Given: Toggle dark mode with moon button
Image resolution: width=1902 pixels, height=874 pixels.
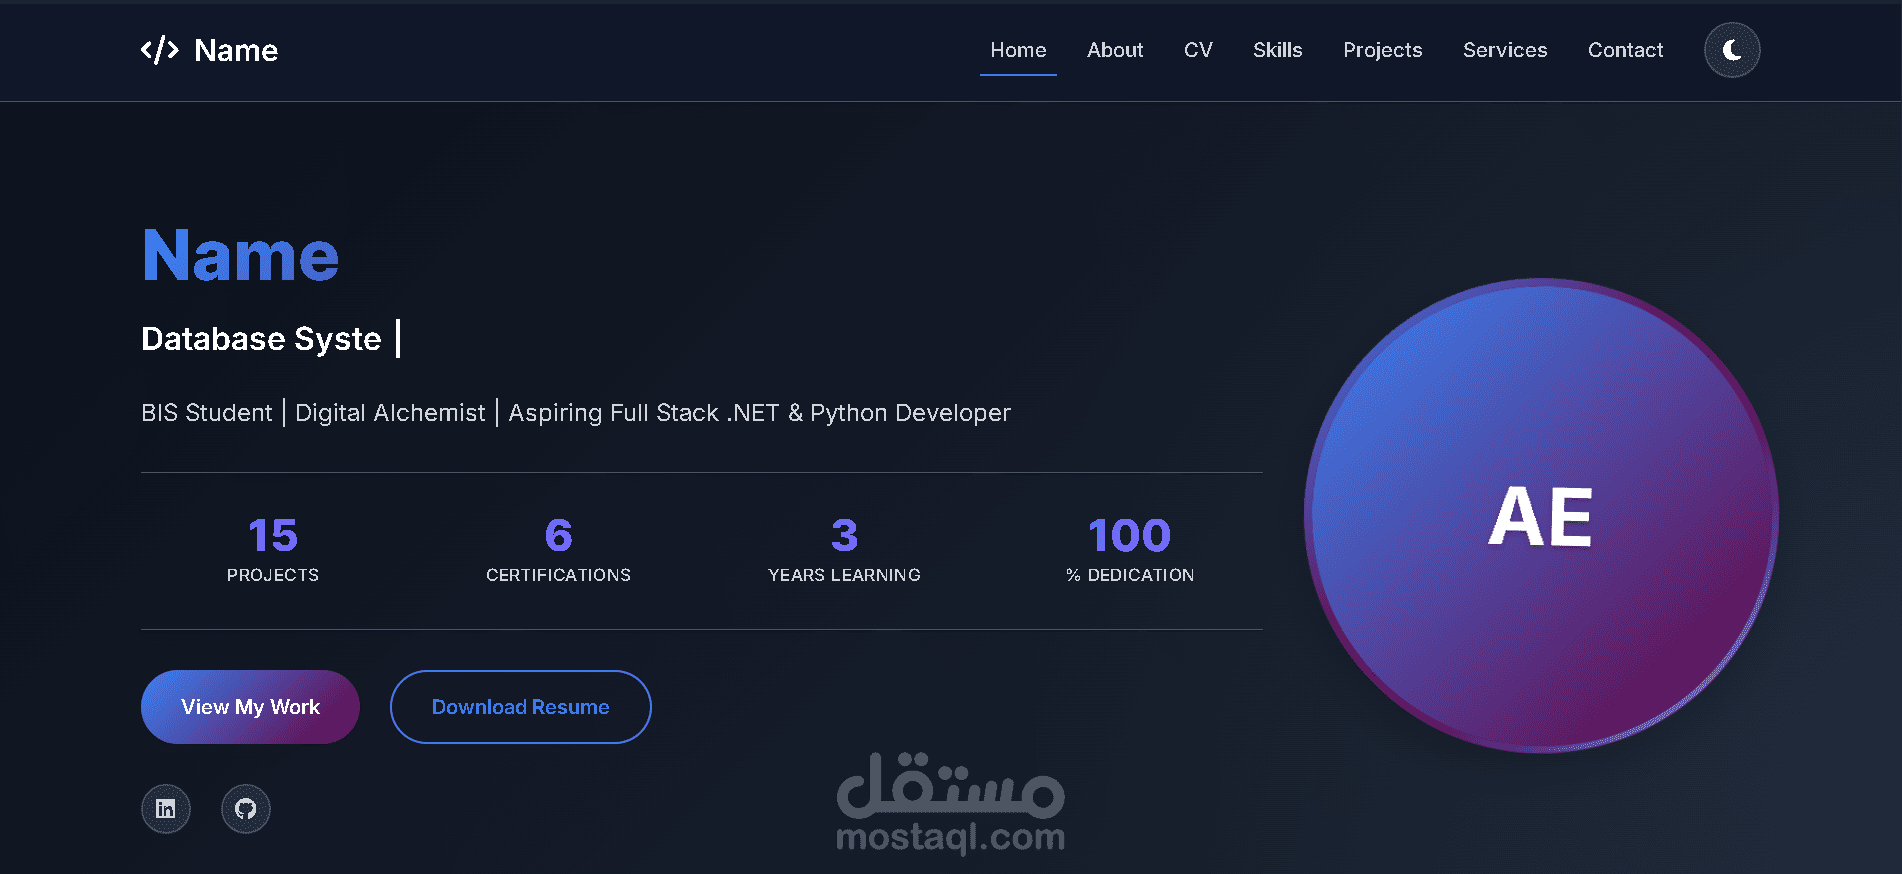Looking at the screenshot, I should (1732, 50).
